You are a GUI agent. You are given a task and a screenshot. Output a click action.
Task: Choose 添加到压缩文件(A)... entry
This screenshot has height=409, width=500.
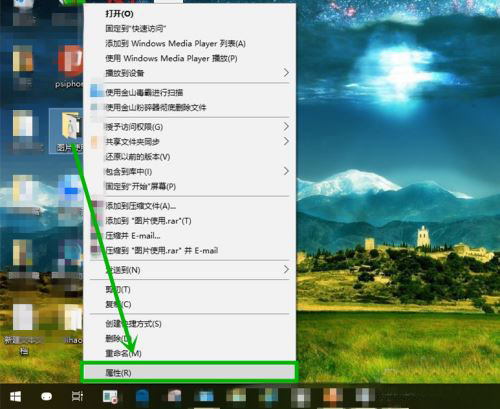(x=140, y=206)
